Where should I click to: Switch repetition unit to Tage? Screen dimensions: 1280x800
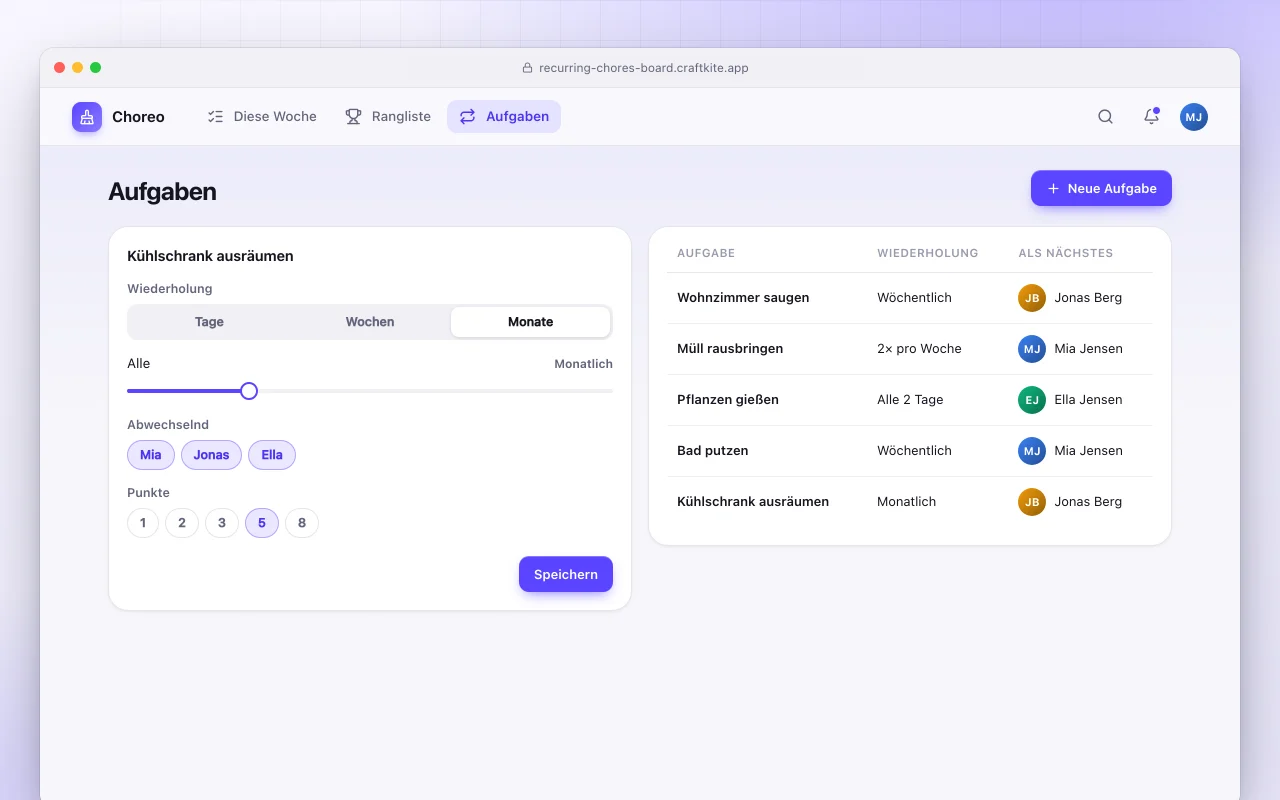click(209, 322)
